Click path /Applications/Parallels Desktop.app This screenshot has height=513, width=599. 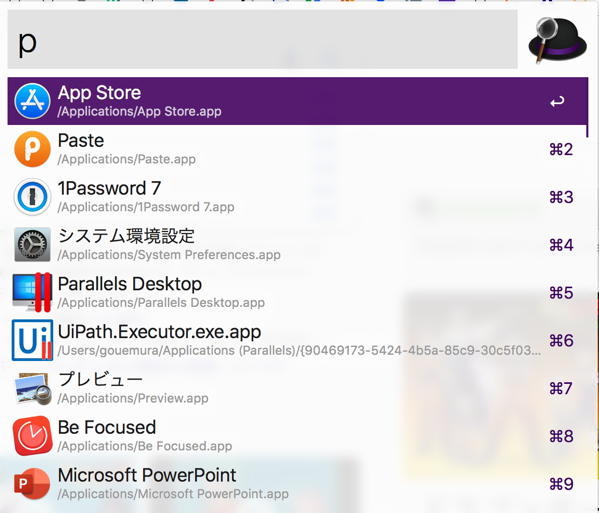(x=161, y=303)
